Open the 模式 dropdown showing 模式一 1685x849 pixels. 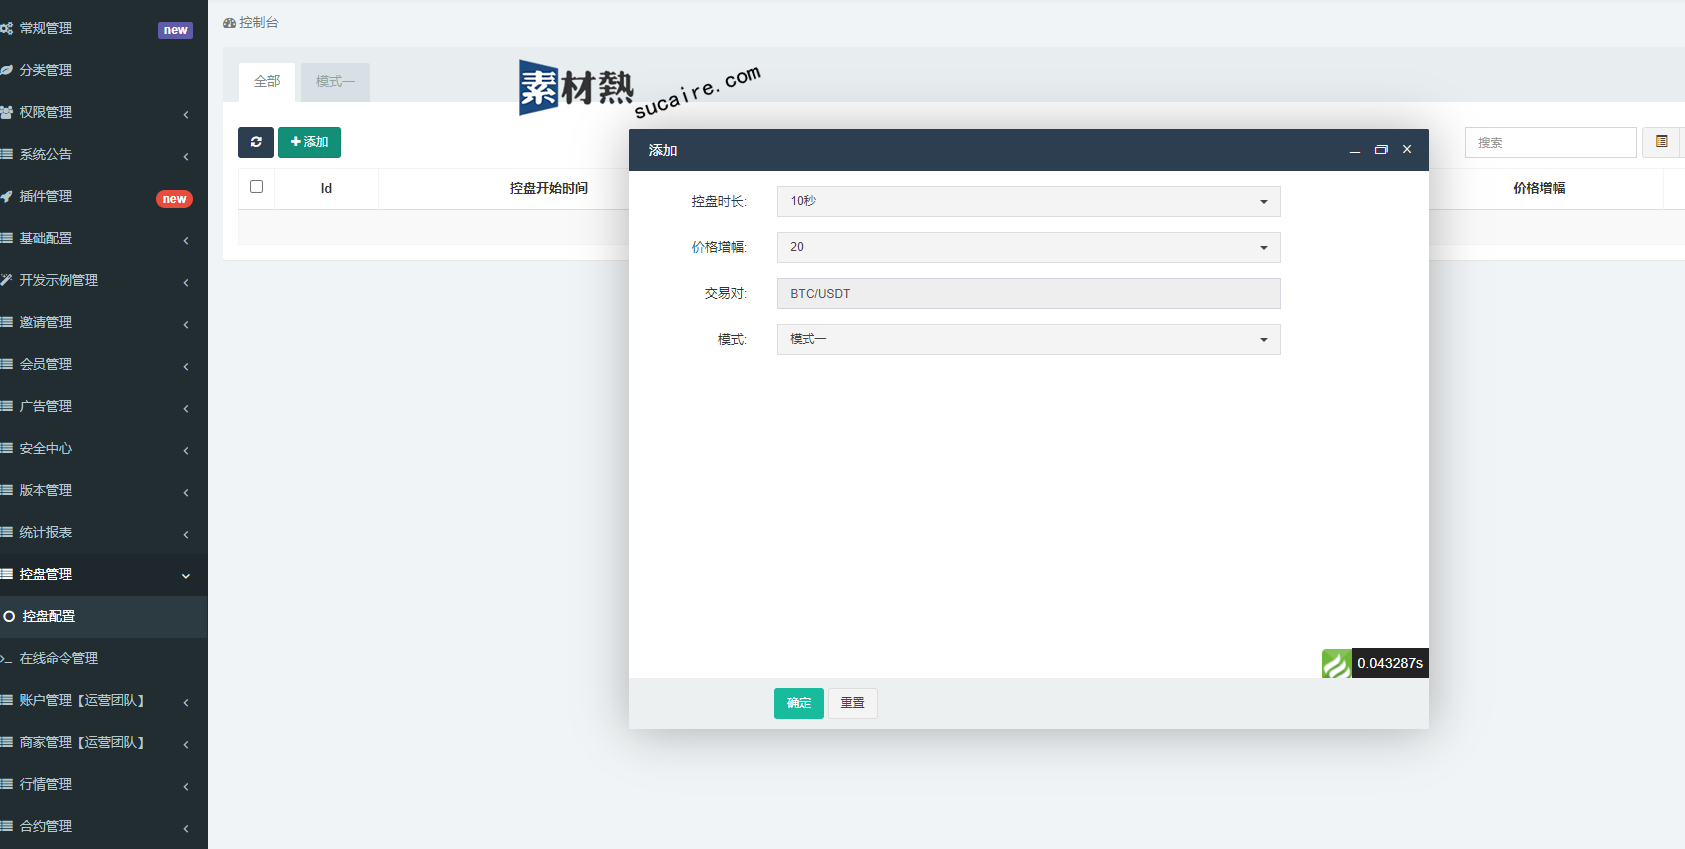1028,339
